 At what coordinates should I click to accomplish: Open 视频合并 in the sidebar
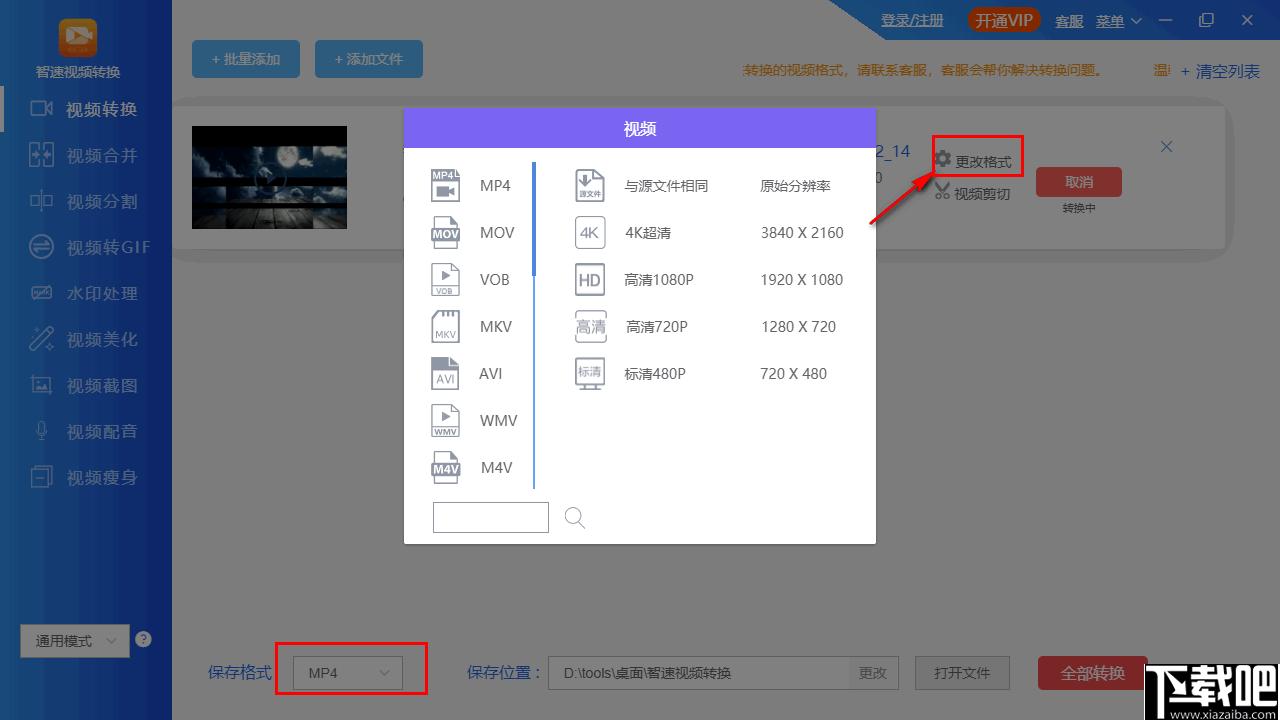click(86, 155)
